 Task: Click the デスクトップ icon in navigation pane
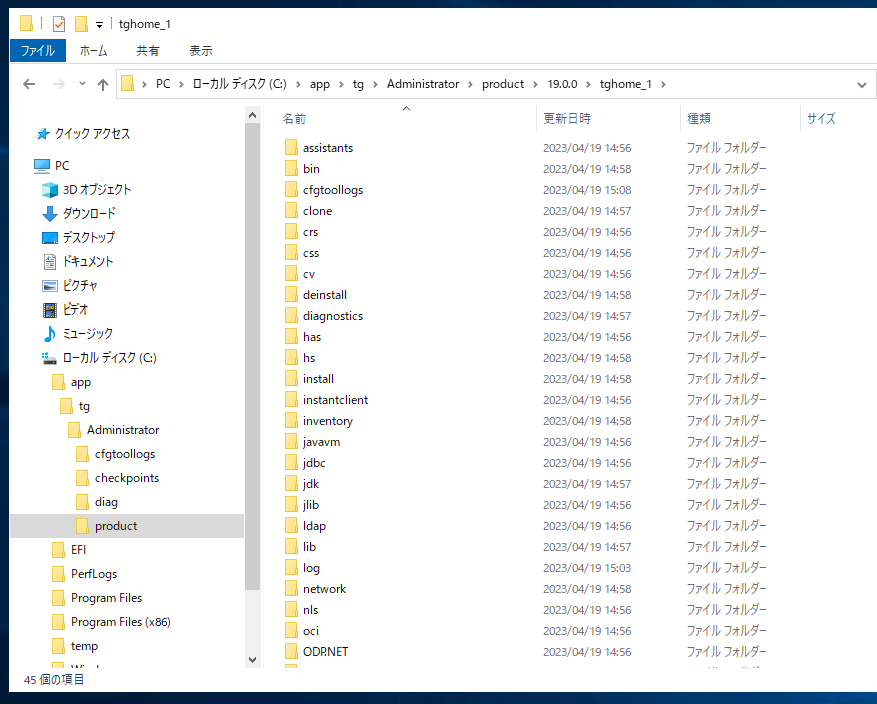coord(50,238)
